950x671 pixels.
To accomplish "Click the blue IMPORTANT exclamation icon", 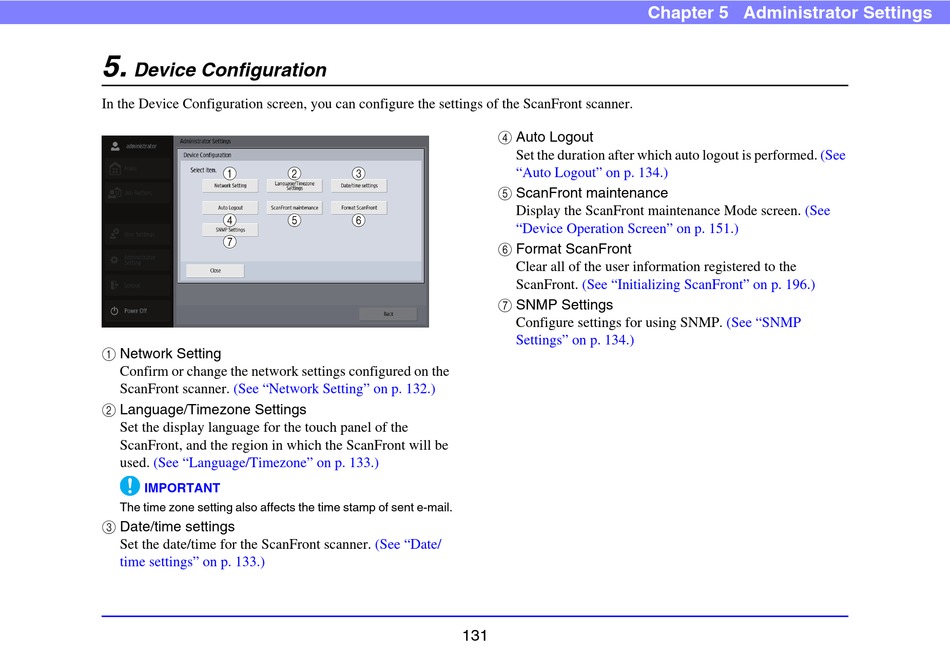I will point(130,487).
